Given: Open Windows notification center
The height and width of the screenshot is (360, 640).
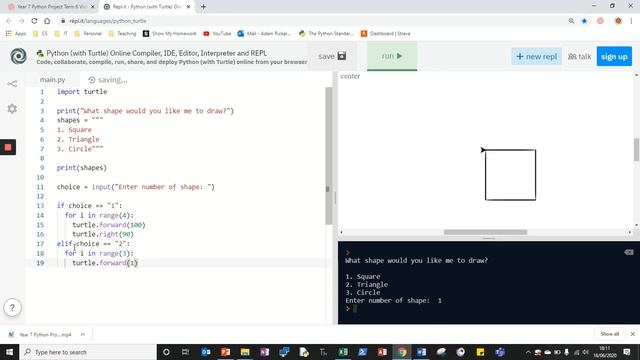Looking at the screenshot, I should pyautogui.click(x=627, y=352).
